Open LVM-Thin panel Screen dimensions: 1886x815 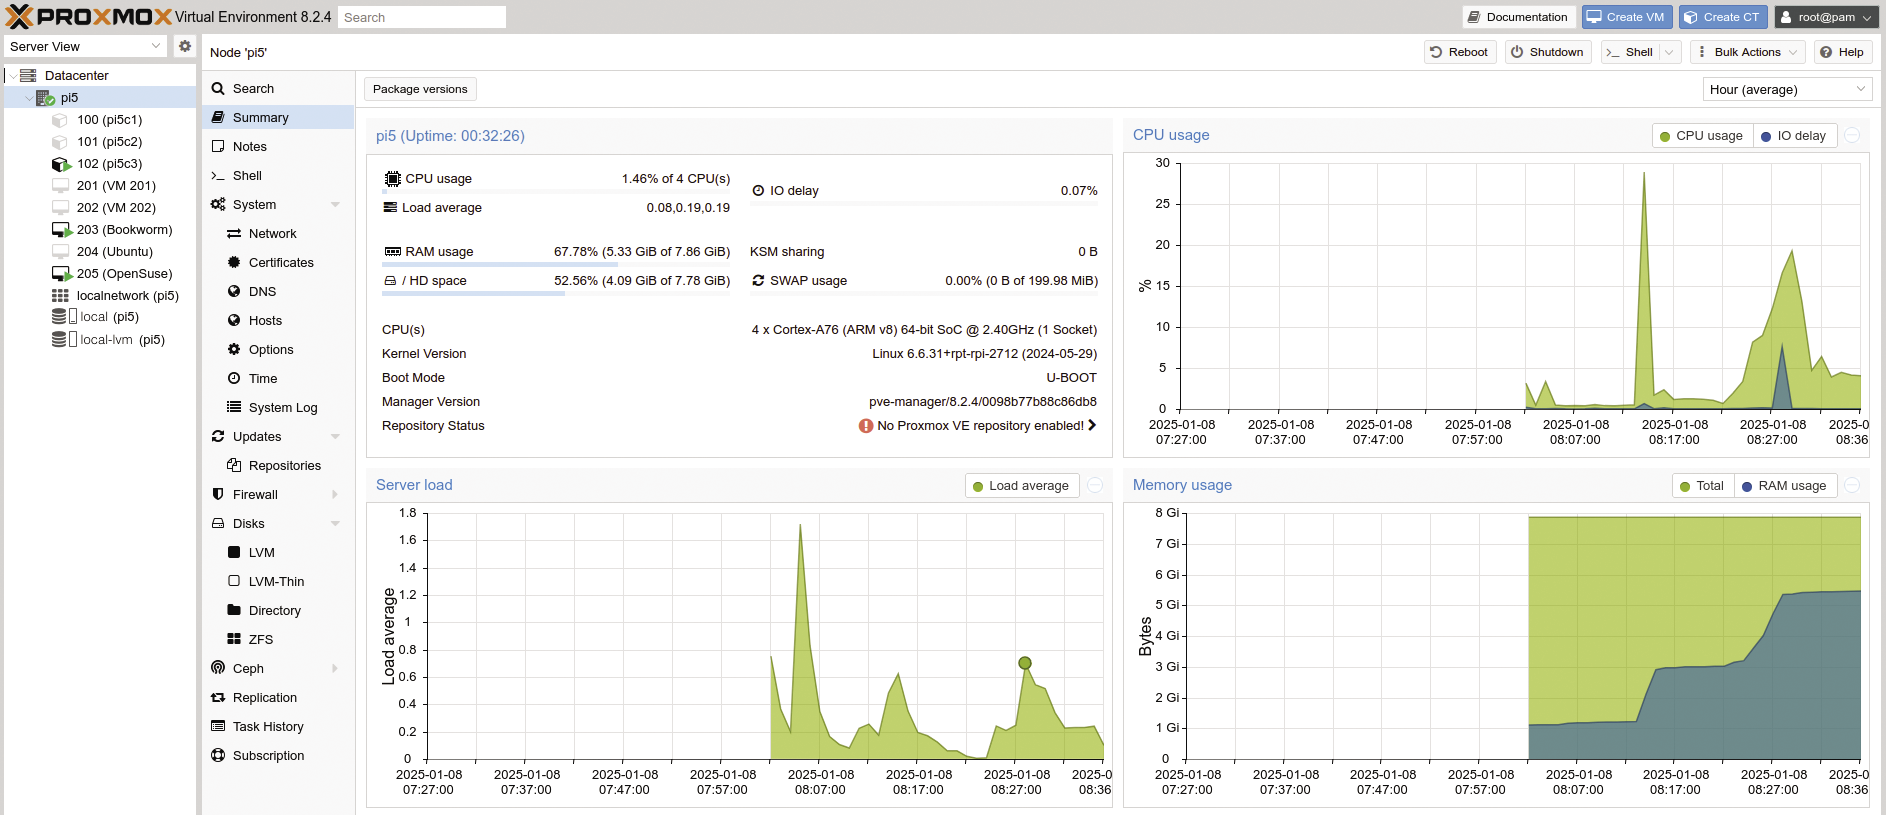(x=278, y=581)
